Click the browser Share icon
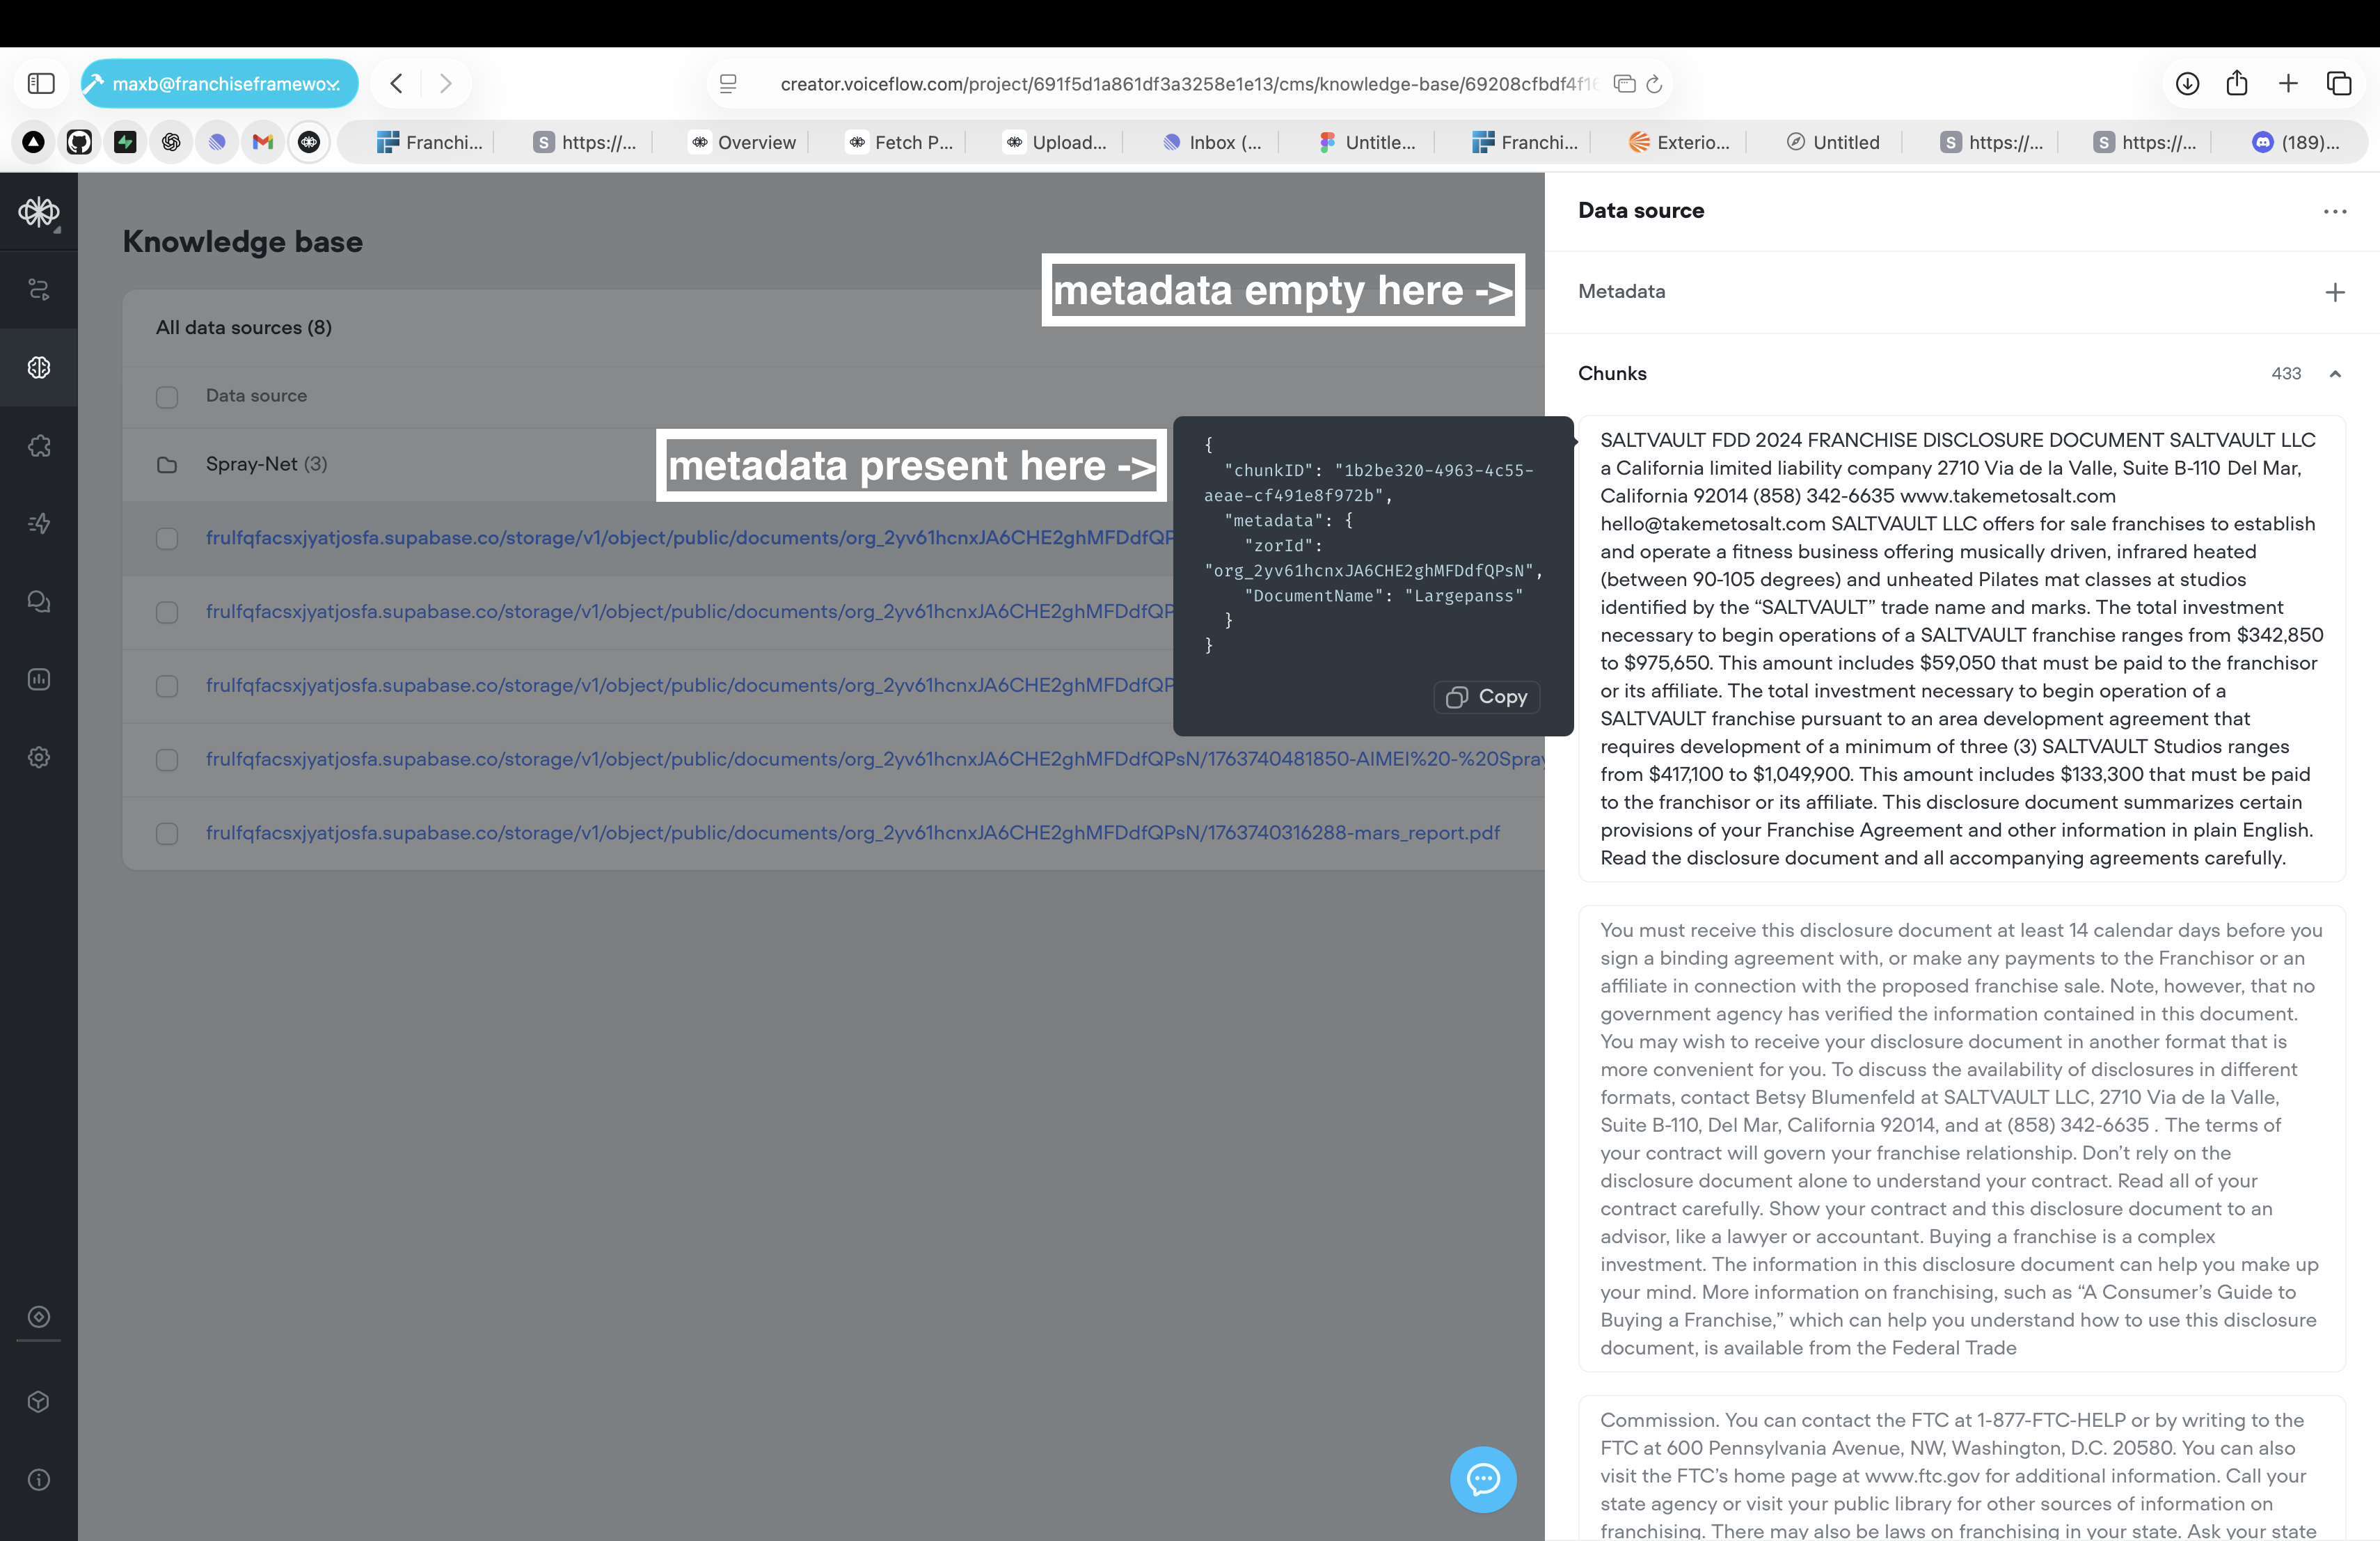The image size is (2380, 1541). 2236,84
